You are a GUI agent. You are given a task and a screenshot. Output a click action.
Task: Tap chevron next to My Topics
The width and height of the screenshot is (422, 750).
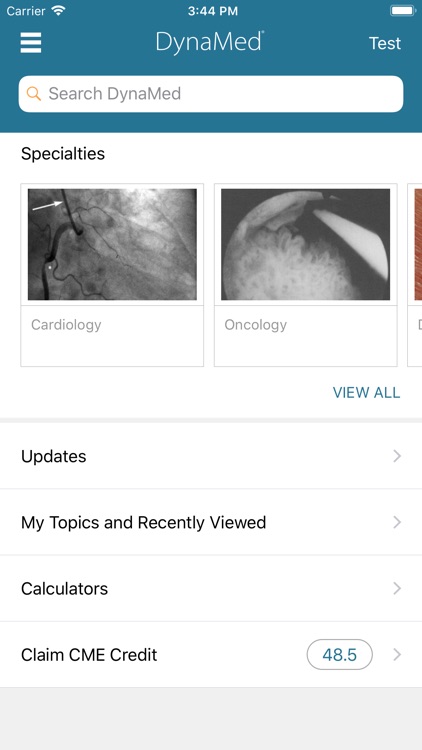point(397,522)
